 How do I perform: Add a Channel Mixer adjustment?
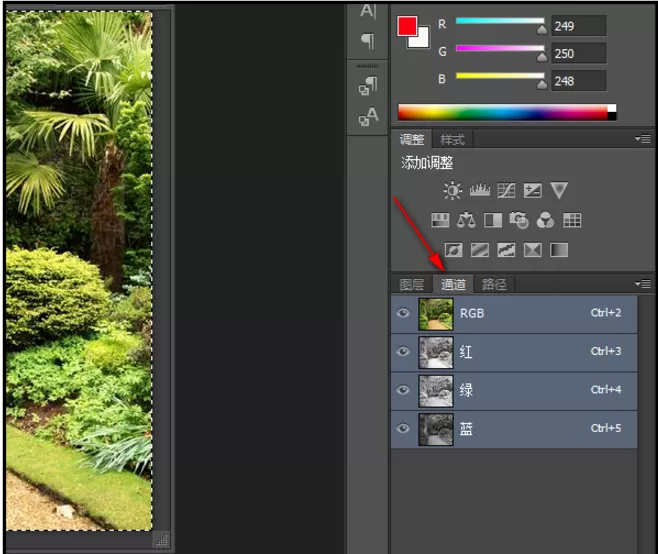(545, 220)
